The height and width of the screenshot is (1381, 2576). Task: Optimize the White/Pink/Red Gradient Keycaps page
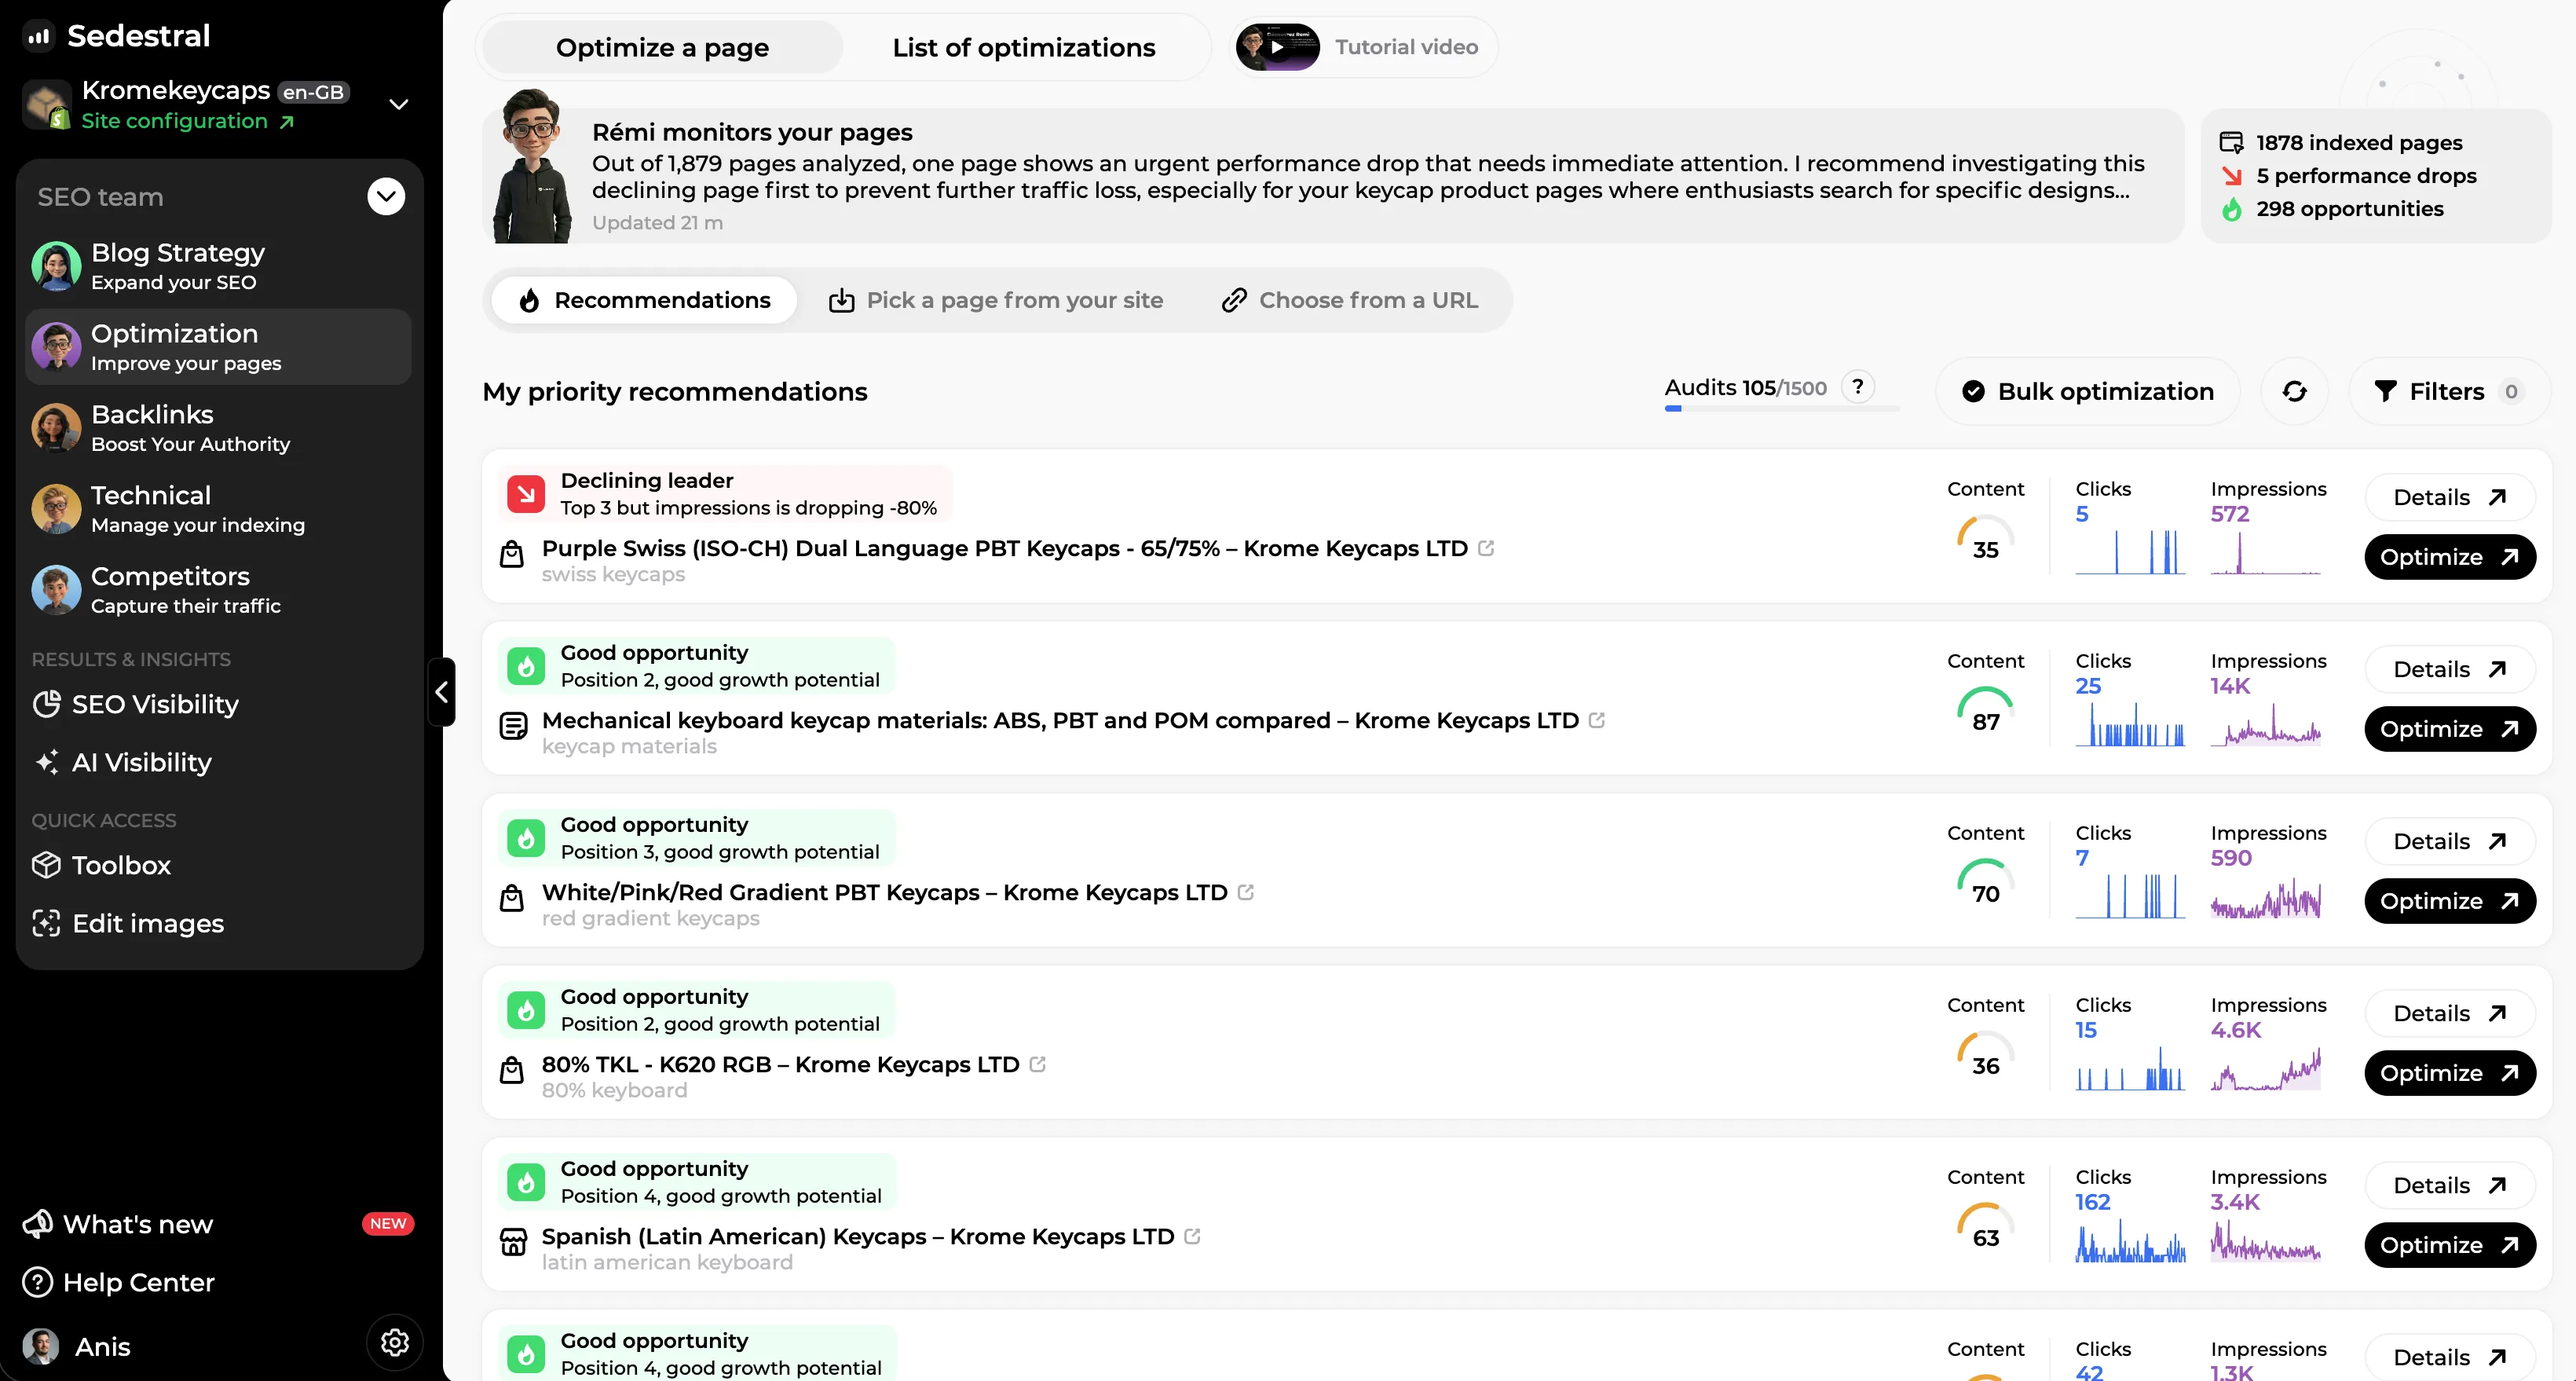coord(2450,901)
